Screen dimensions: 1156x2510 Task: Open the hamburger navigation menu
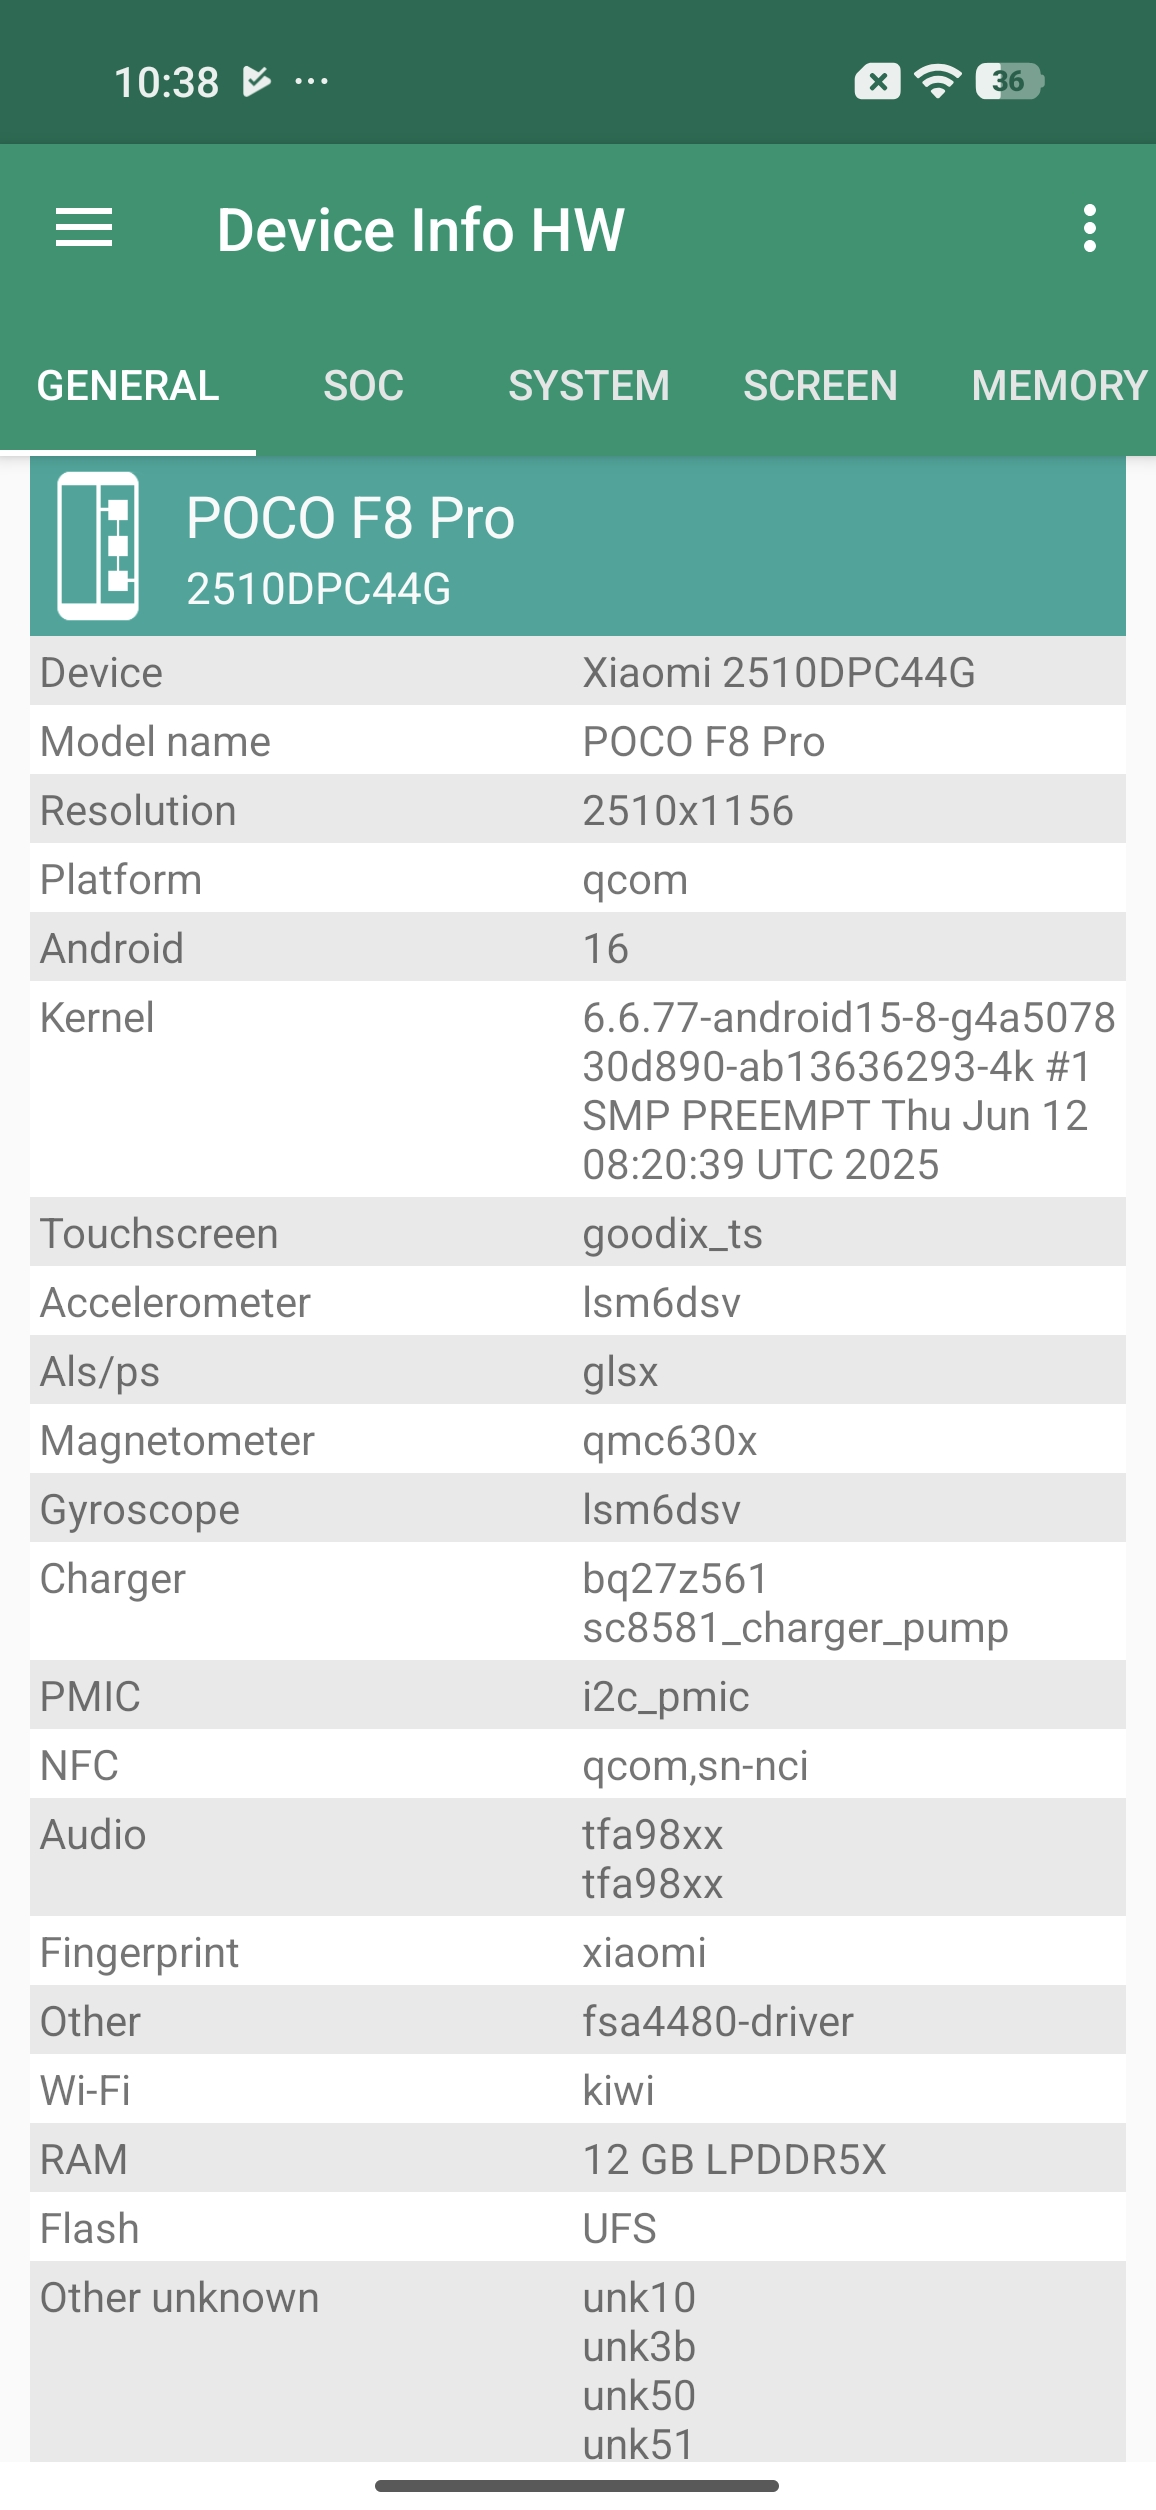84,229
